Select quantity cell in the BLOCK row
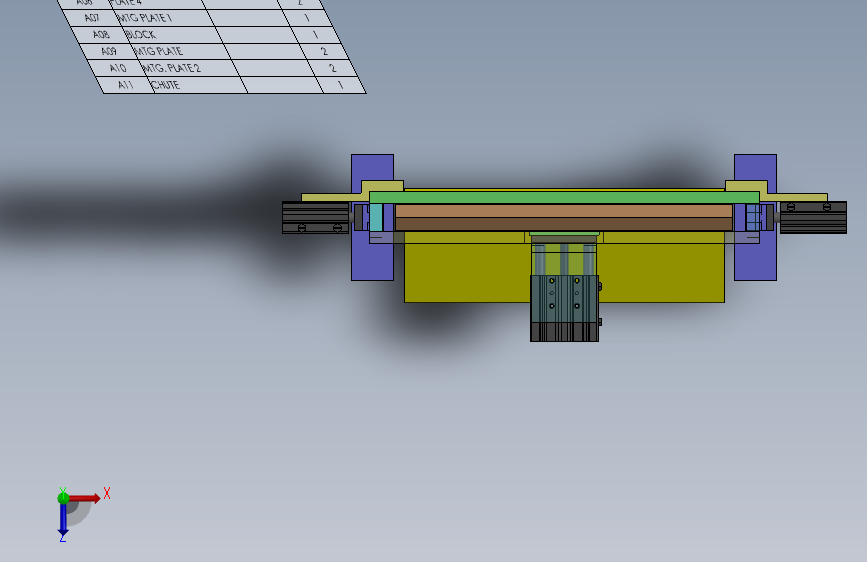 pyautogui.click(x=316, y=34)
